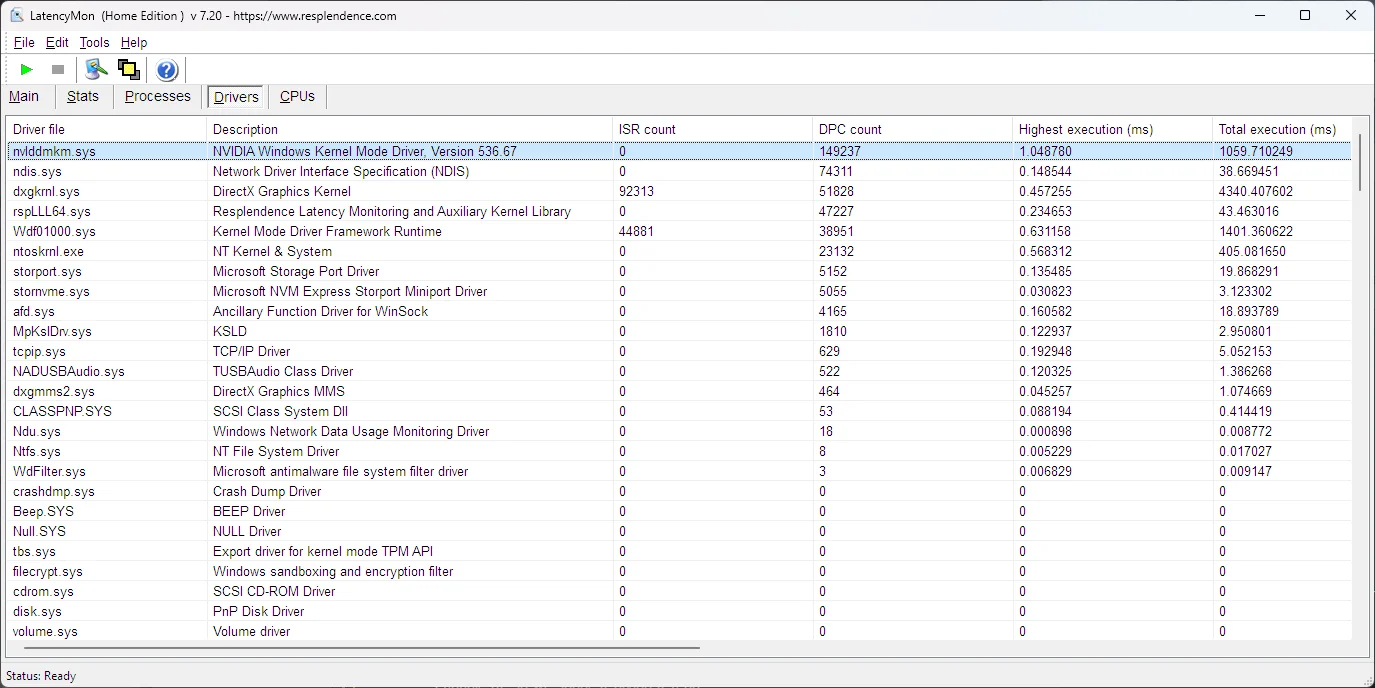Select the MpKslDrv.sys driver file name

tap(52, 331)
